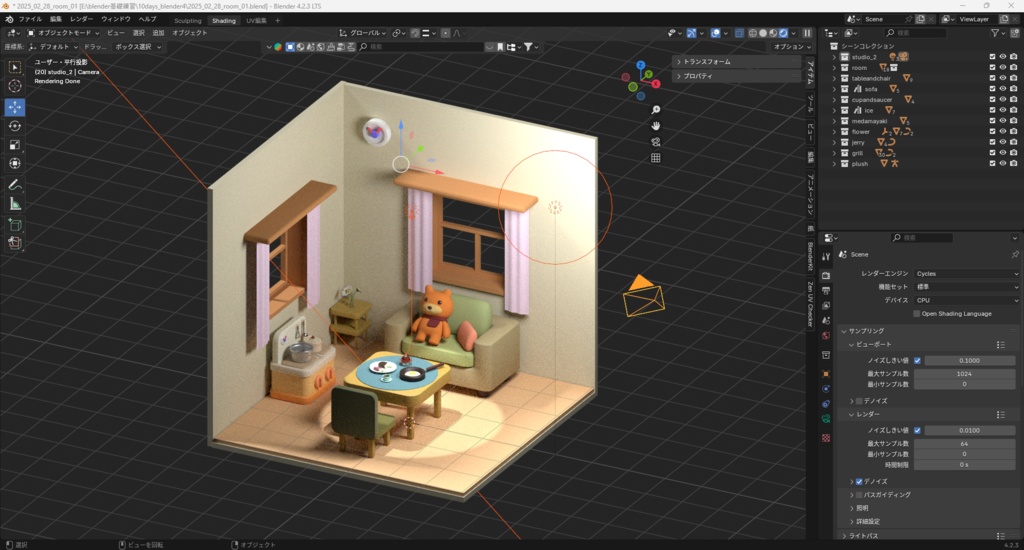Open the BlenderKit sidebar tab
The width and height of the screenshot is (1024, 550).
pos(810,256)
